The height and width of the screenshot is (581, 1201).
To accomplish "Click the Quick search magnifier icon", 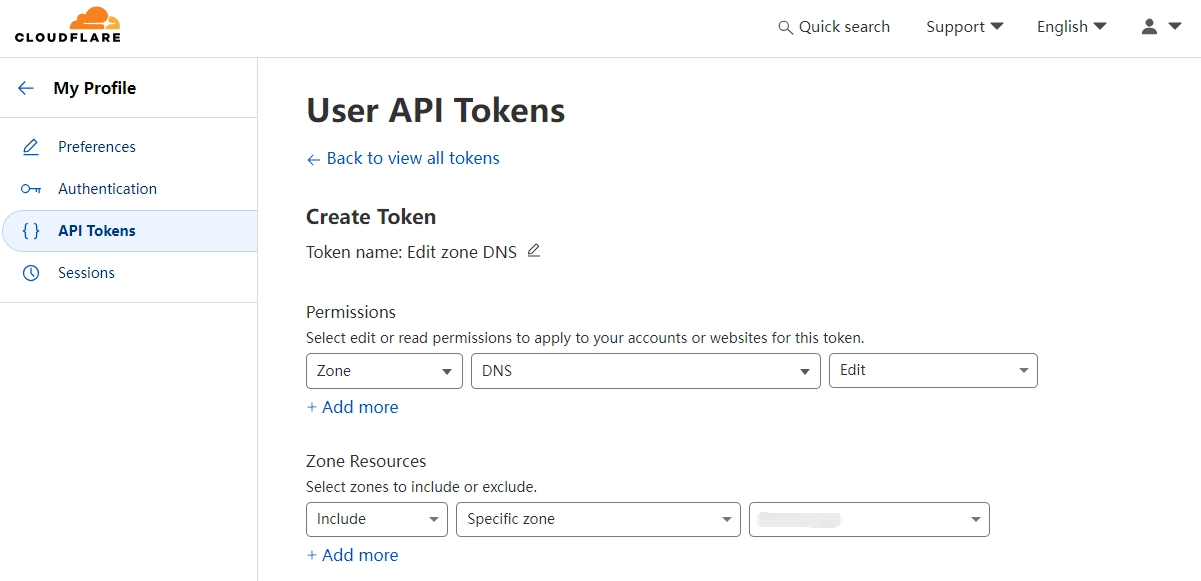I will tap(785, 27).
